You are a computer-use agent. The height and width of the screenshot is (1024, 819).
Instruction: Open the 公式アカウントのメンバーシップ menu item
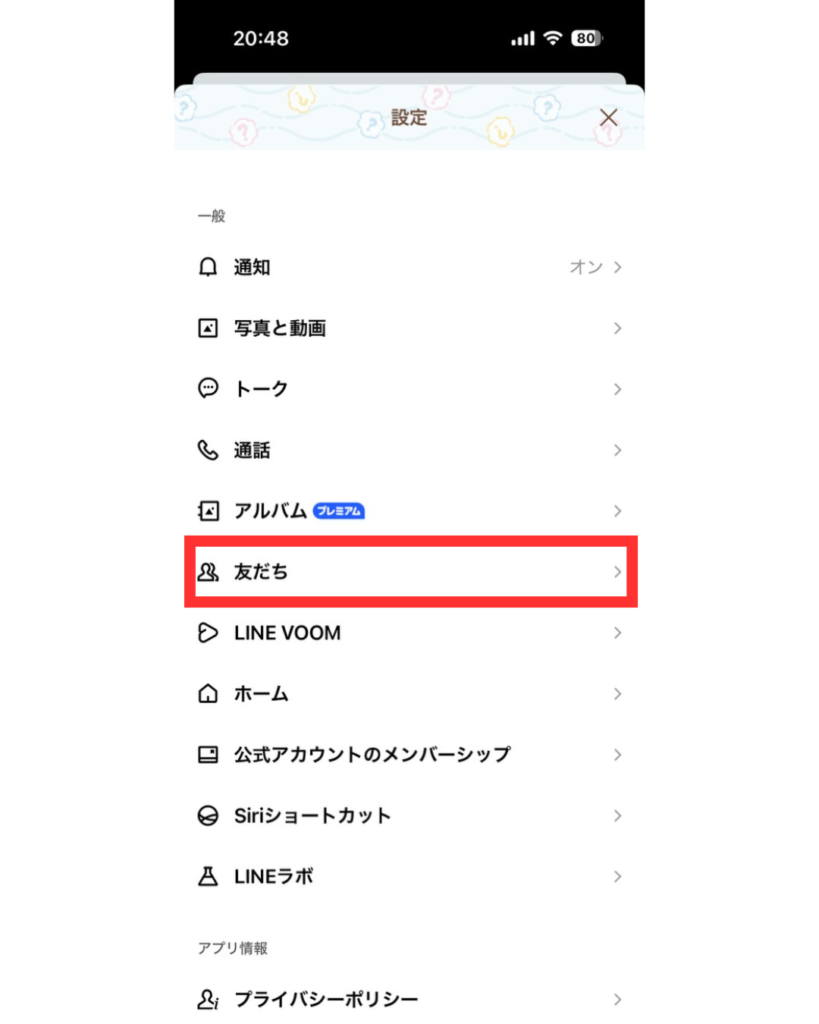pyautogui.click(x=410, y=755)
